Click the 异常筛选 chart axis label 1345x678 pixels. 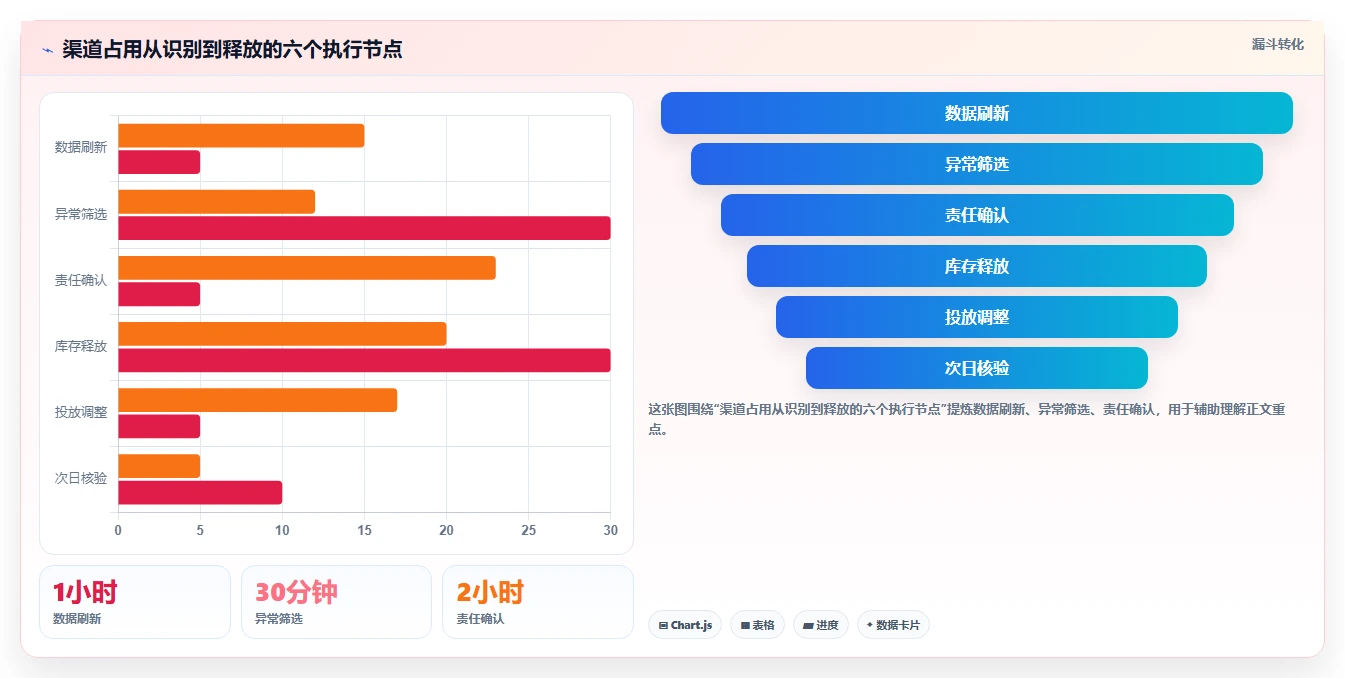tap(81, 214)
